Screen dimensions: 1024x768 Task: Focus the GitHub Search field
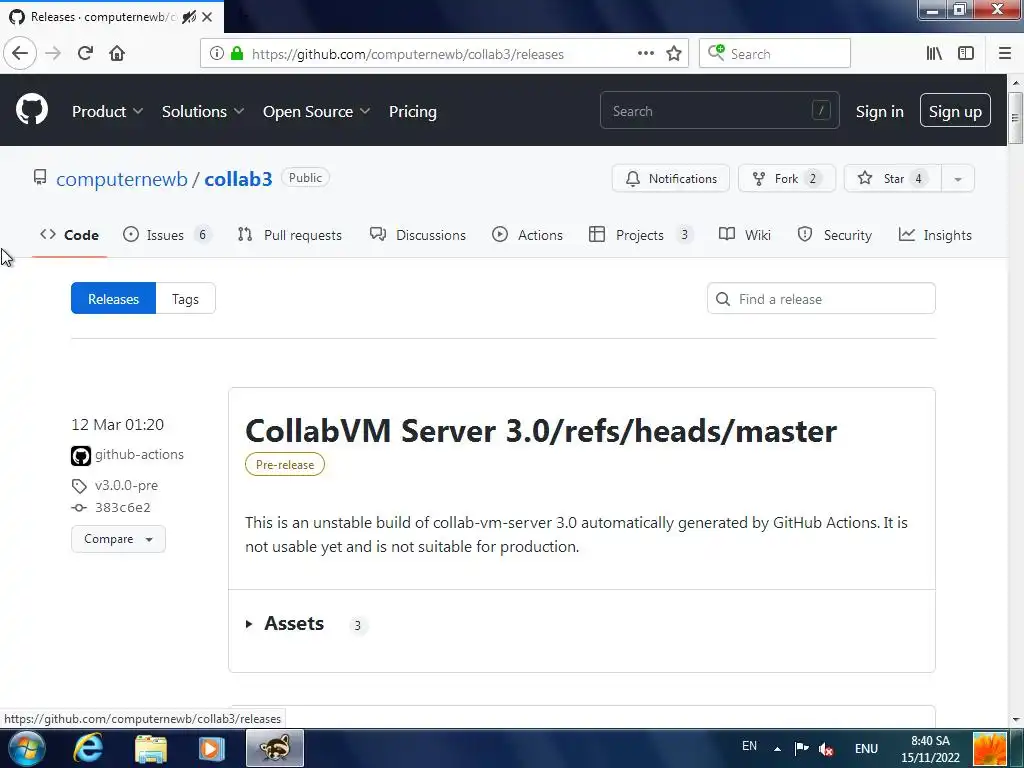720,111
